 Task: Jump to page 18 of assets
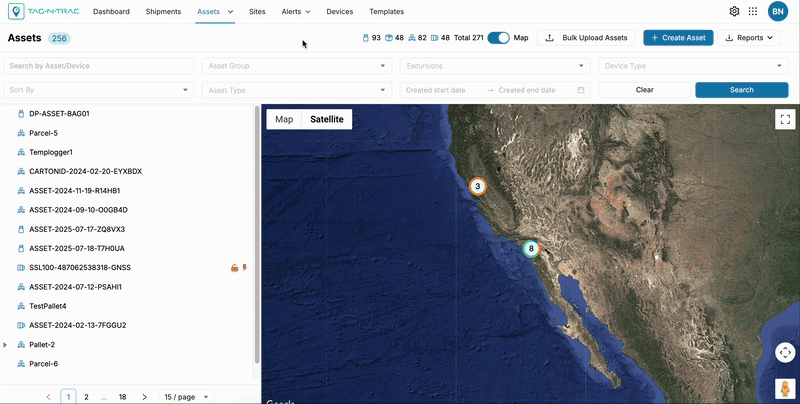(122, 397)
